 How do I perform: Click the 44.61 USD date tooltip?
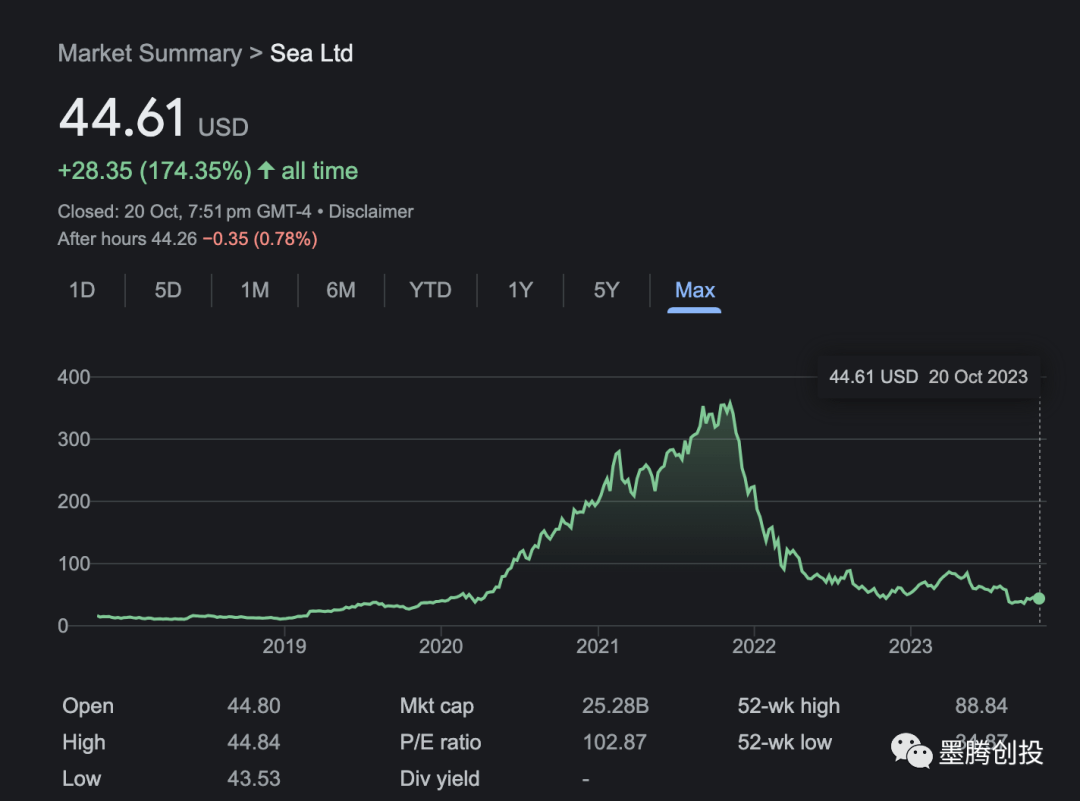[x=928, y=377]
